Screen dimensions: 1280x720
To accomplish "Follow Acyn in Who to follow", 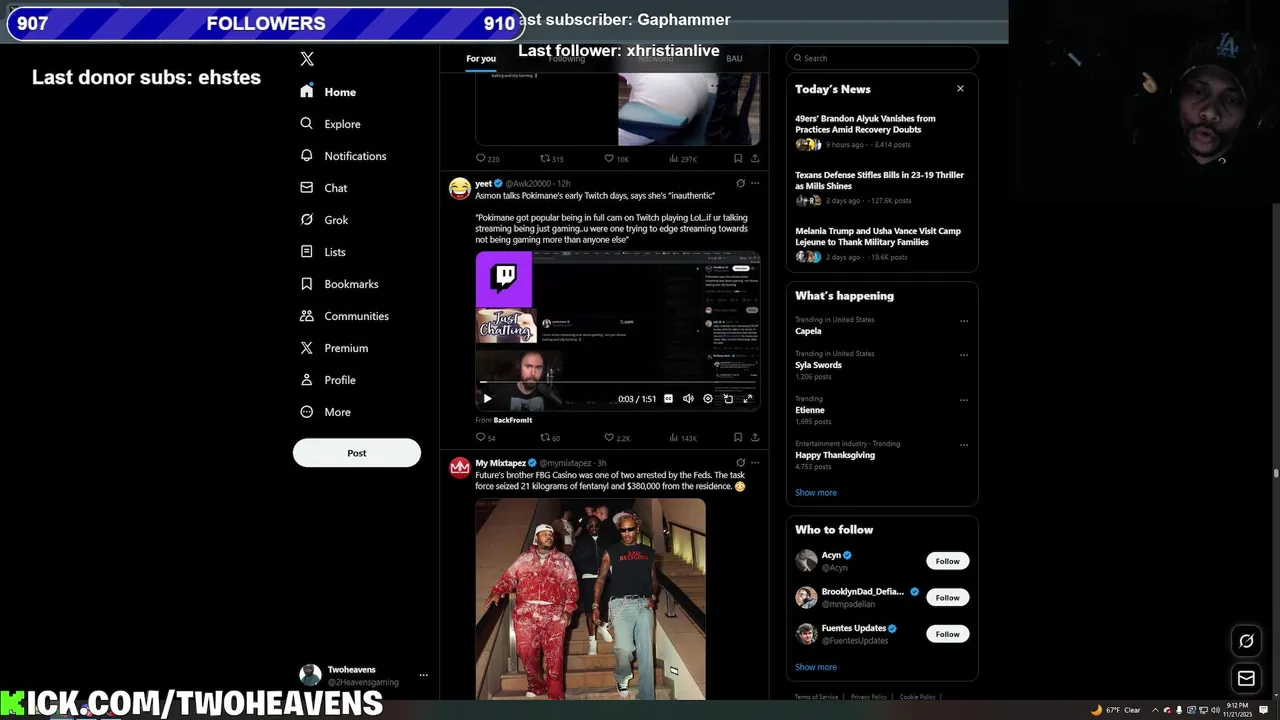I will (947, 561).
